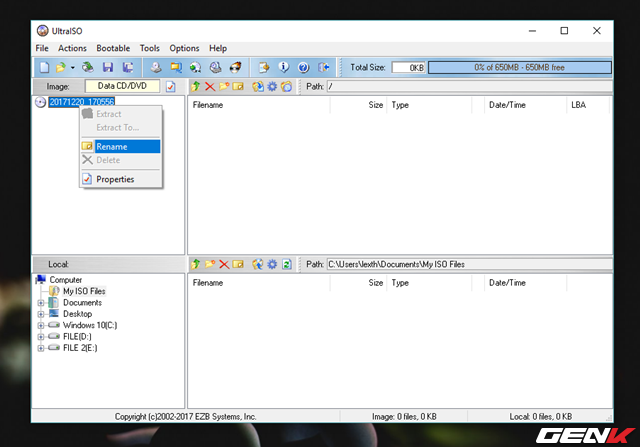
Task: Click the gear icon in Local toolbar
Action: [x=272, y=264]
